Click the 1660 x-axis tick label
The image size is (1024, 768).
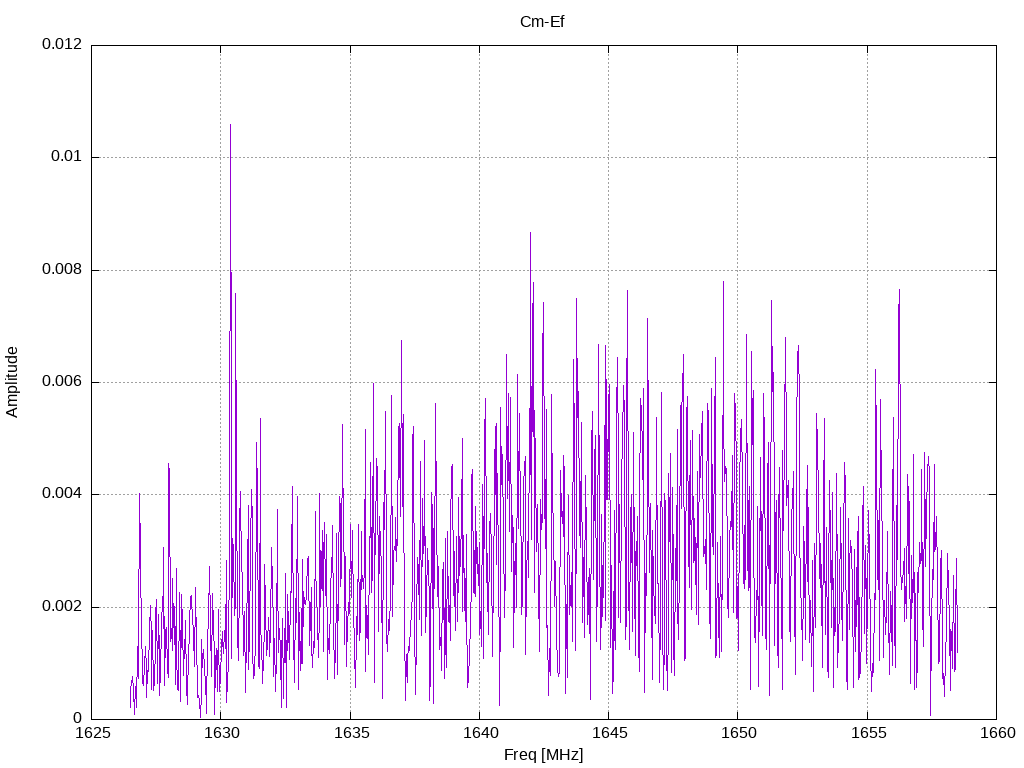point(997,733)
